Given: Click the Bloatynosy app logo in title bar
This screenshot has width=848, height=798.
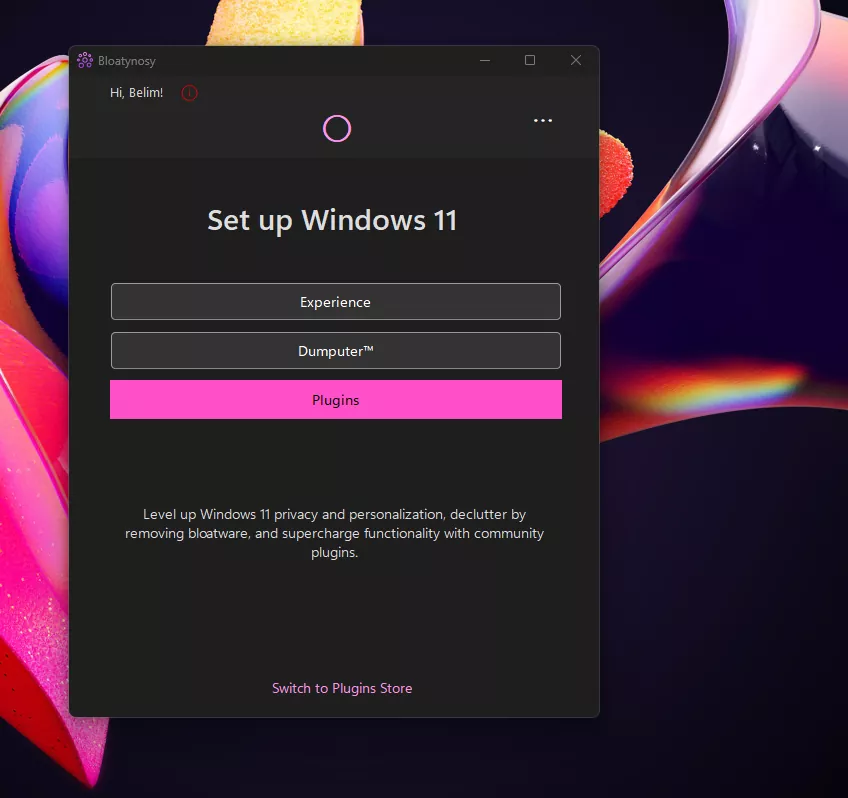Looking at the screenshot, I should (85, 61).
